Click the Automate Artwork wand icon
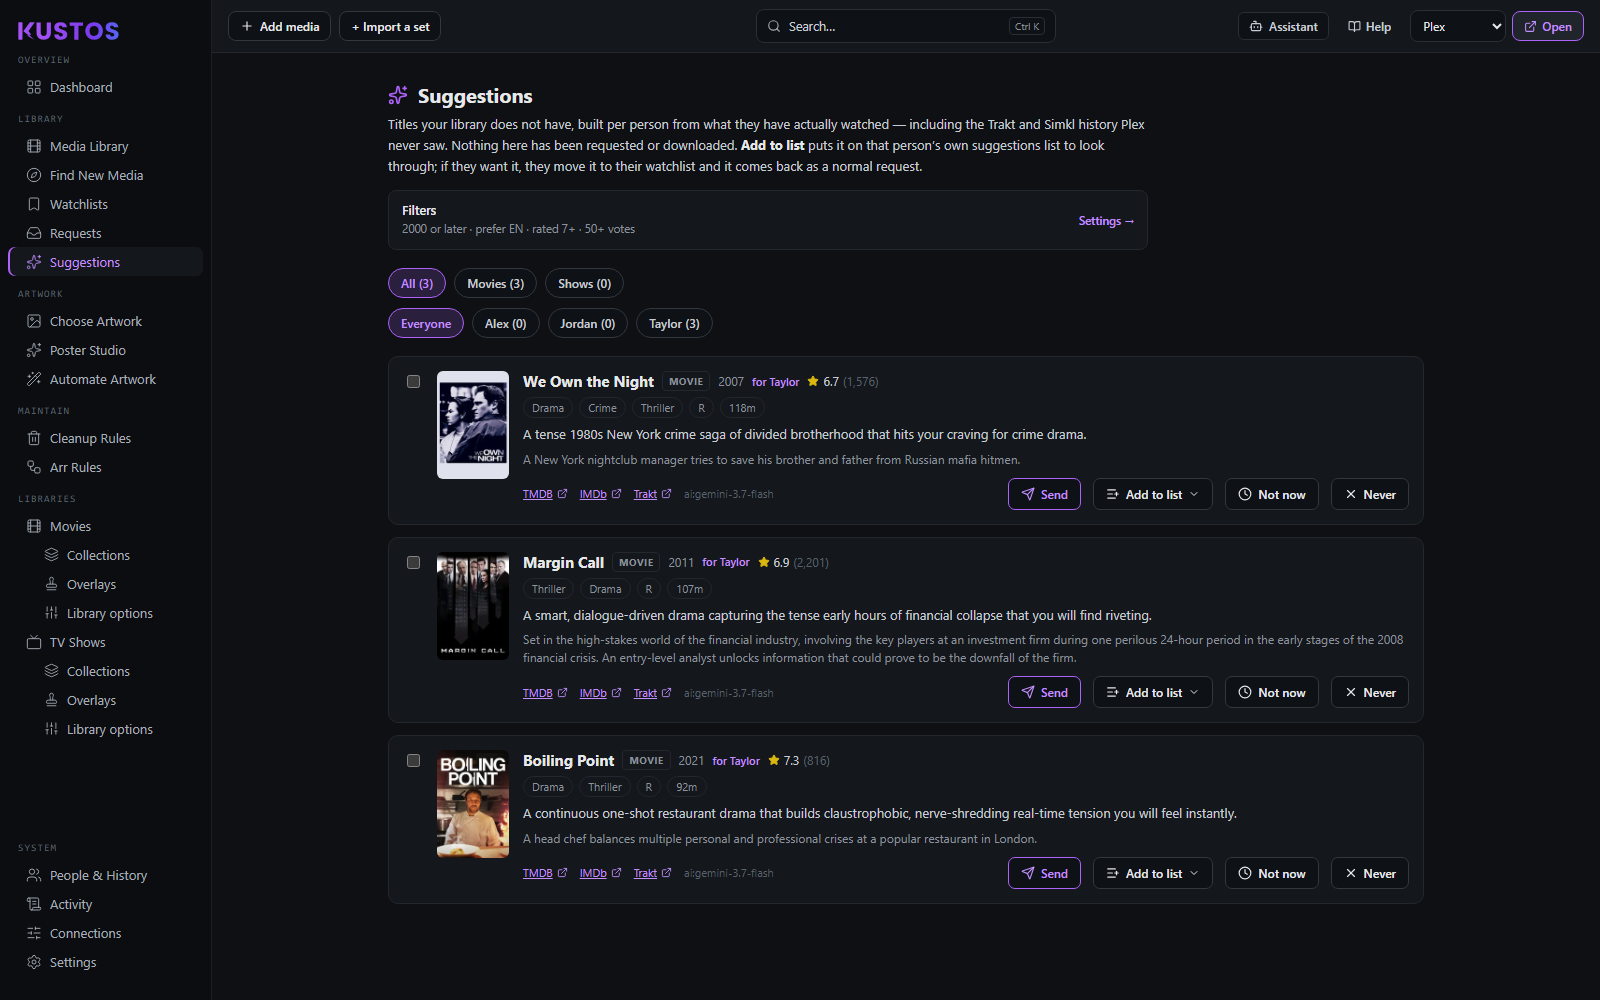 34,379
